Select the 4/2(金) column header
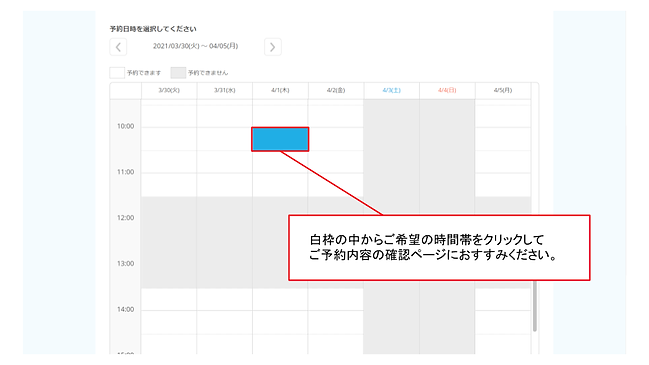Image resolution: width=649 pixels, height=365 pixels. point(336,90)
